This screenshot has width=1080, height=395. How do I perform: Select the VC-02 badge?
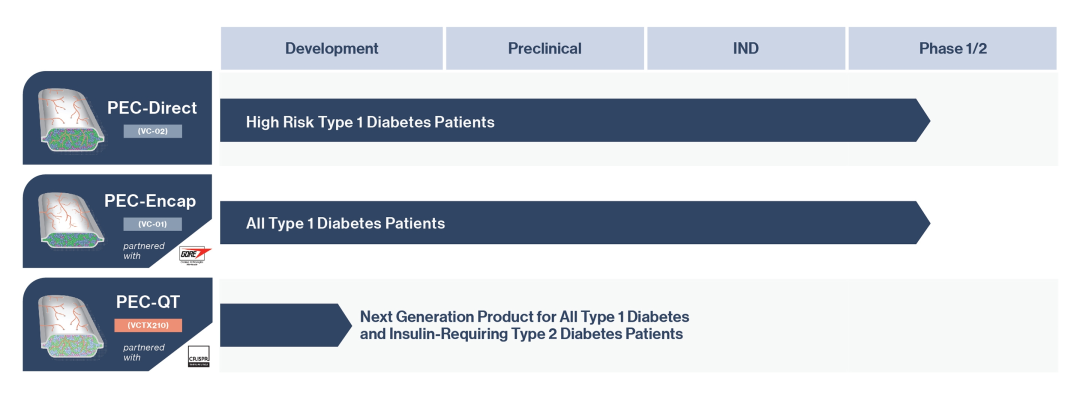click(x=153, y=130)
